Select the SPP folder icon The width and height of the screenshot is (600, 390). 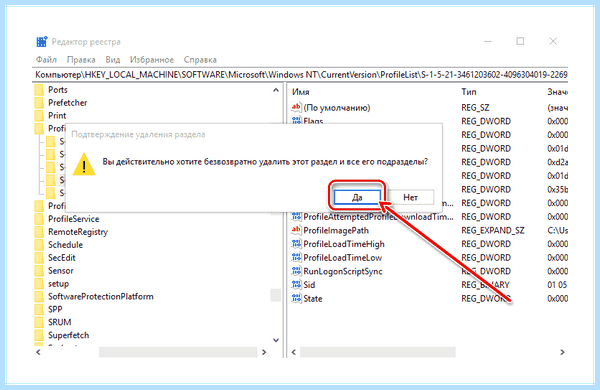(x=39, y=309)
